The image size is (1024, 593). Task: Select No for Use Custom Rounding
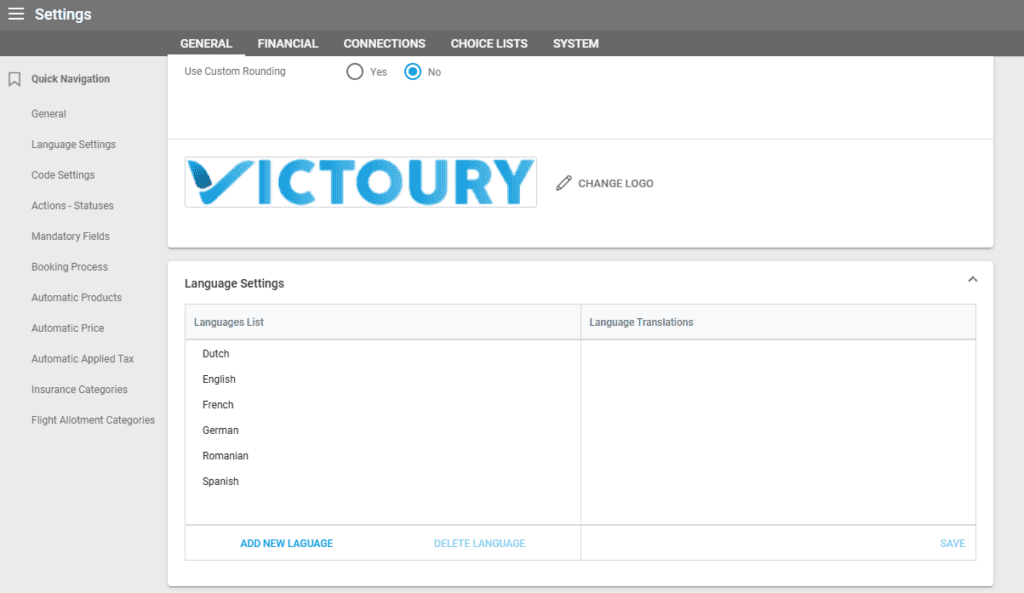tap(413, 72)
